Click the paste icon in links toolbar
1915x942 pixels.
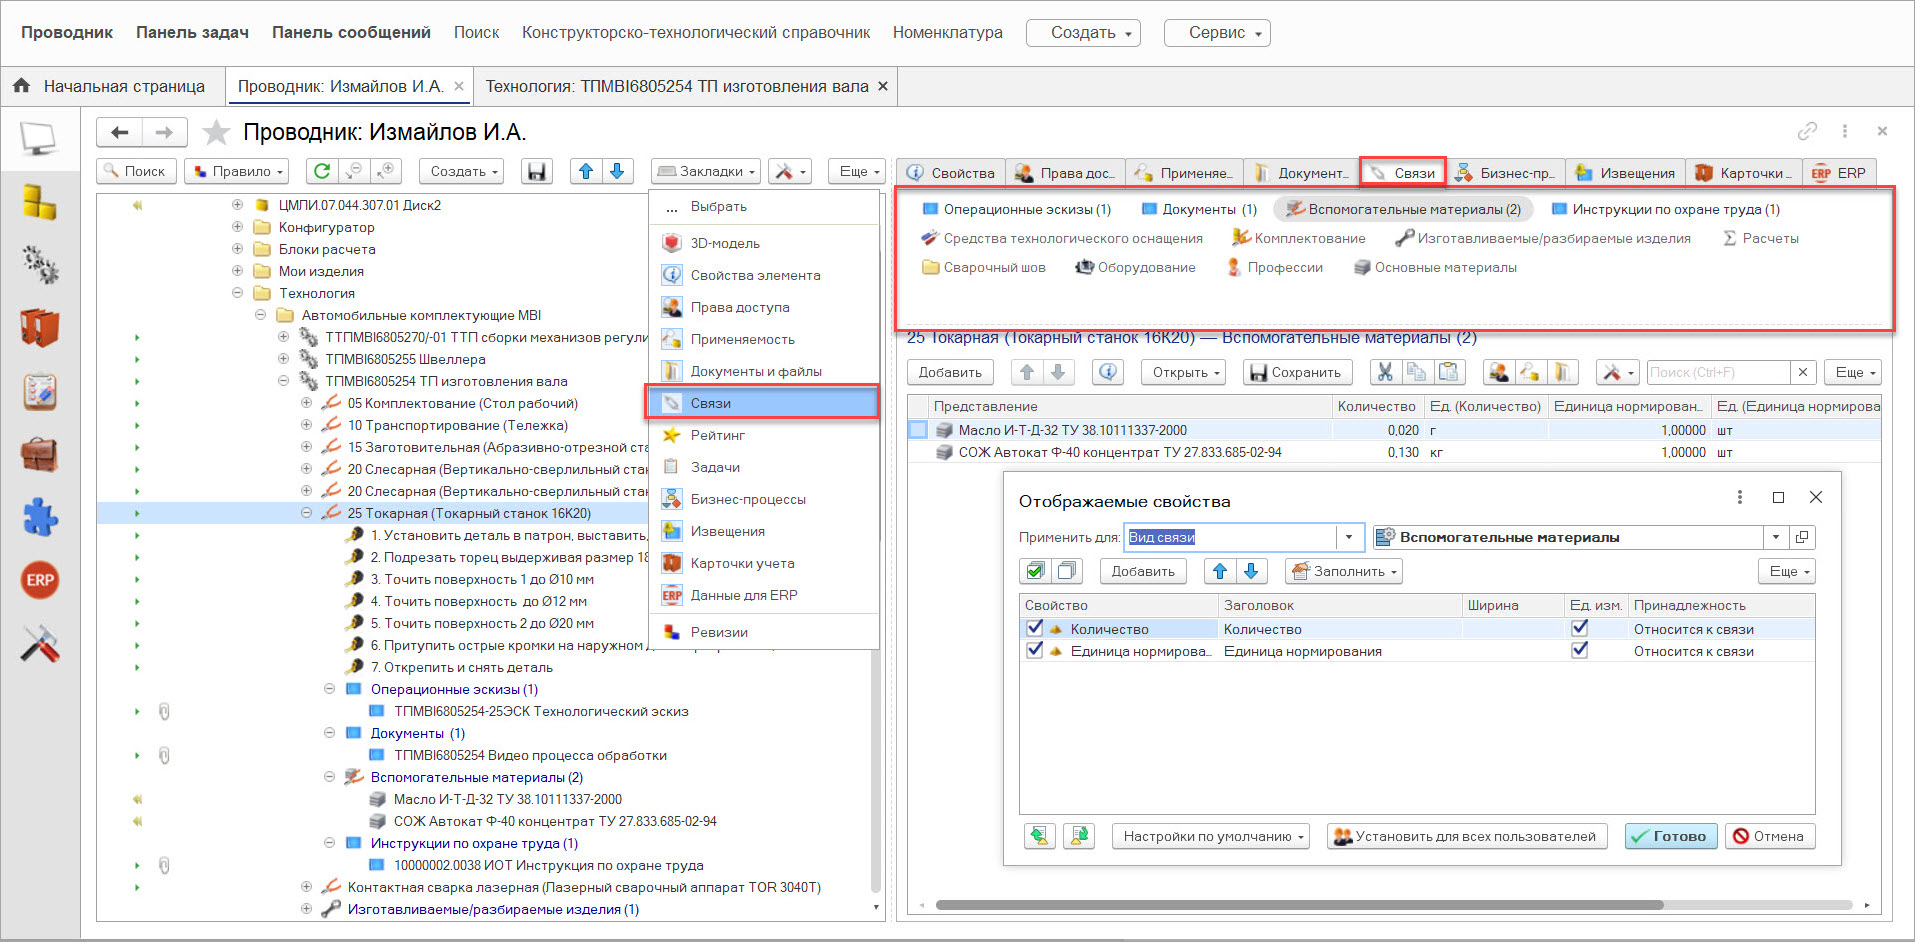(x=1448, y=372)
